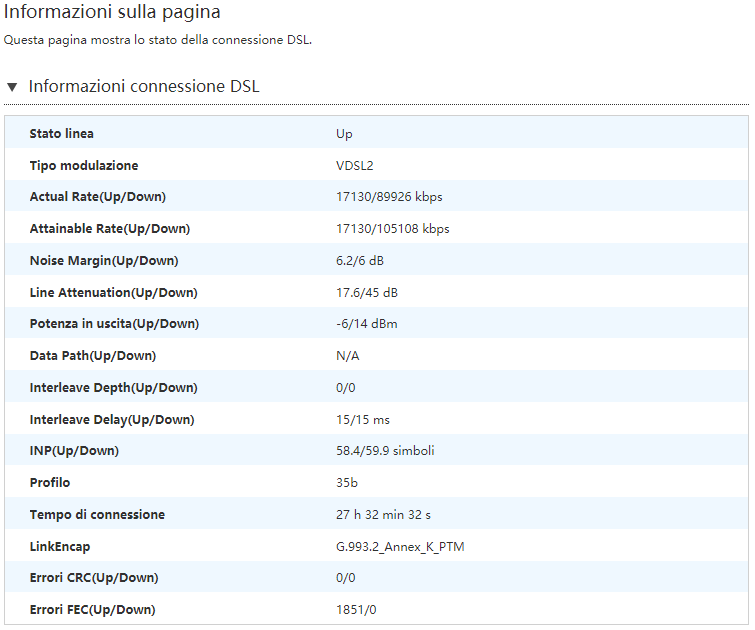Collapse the Informazioni connessione DSL triangle

pyautogui.click(x=12, y=87)
